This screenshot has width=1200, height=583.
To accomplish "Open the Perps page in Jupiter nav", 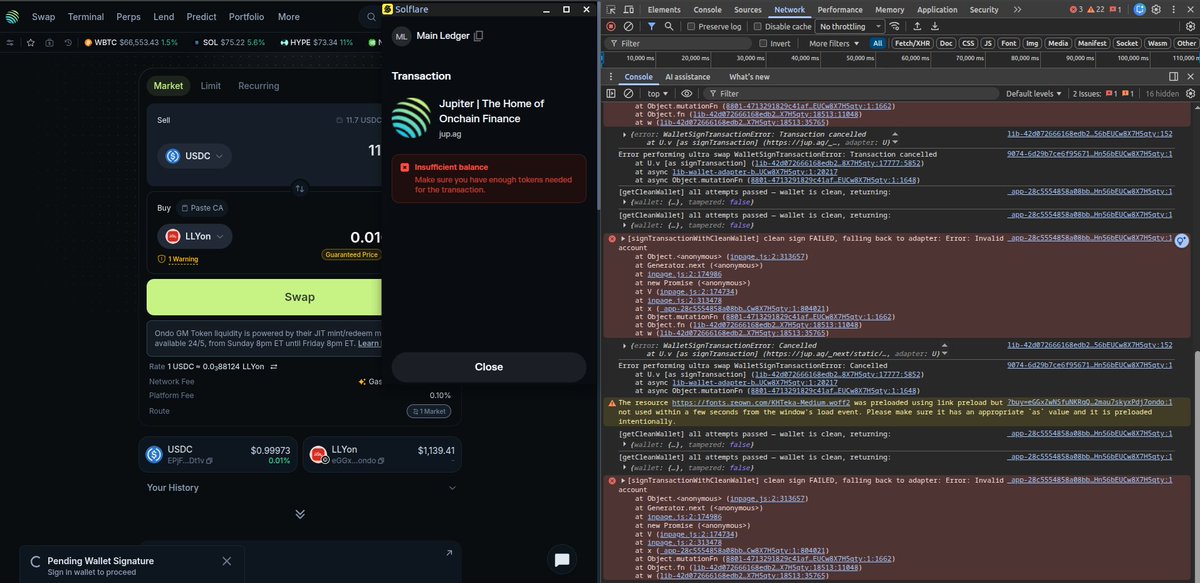I will 128,17.
